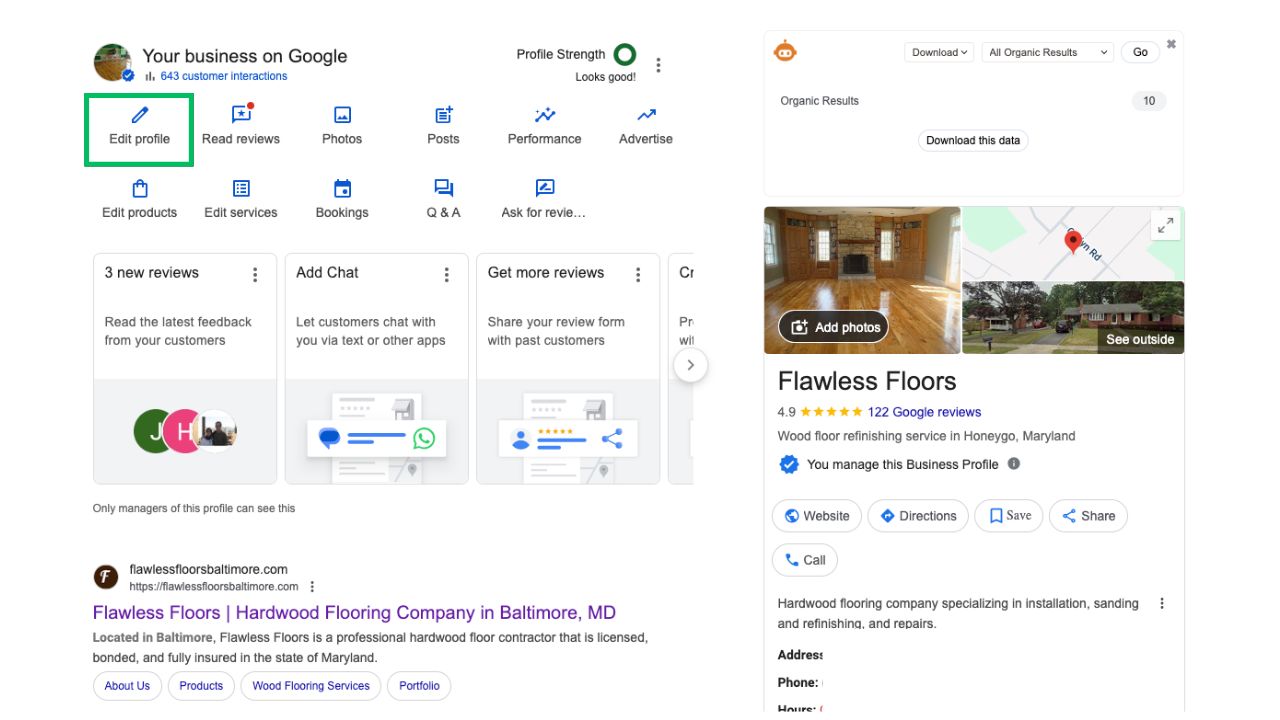This screenshot has width=1280, height=720.
Task: Click the 122 Google reviews link
Action: point(926,411)
